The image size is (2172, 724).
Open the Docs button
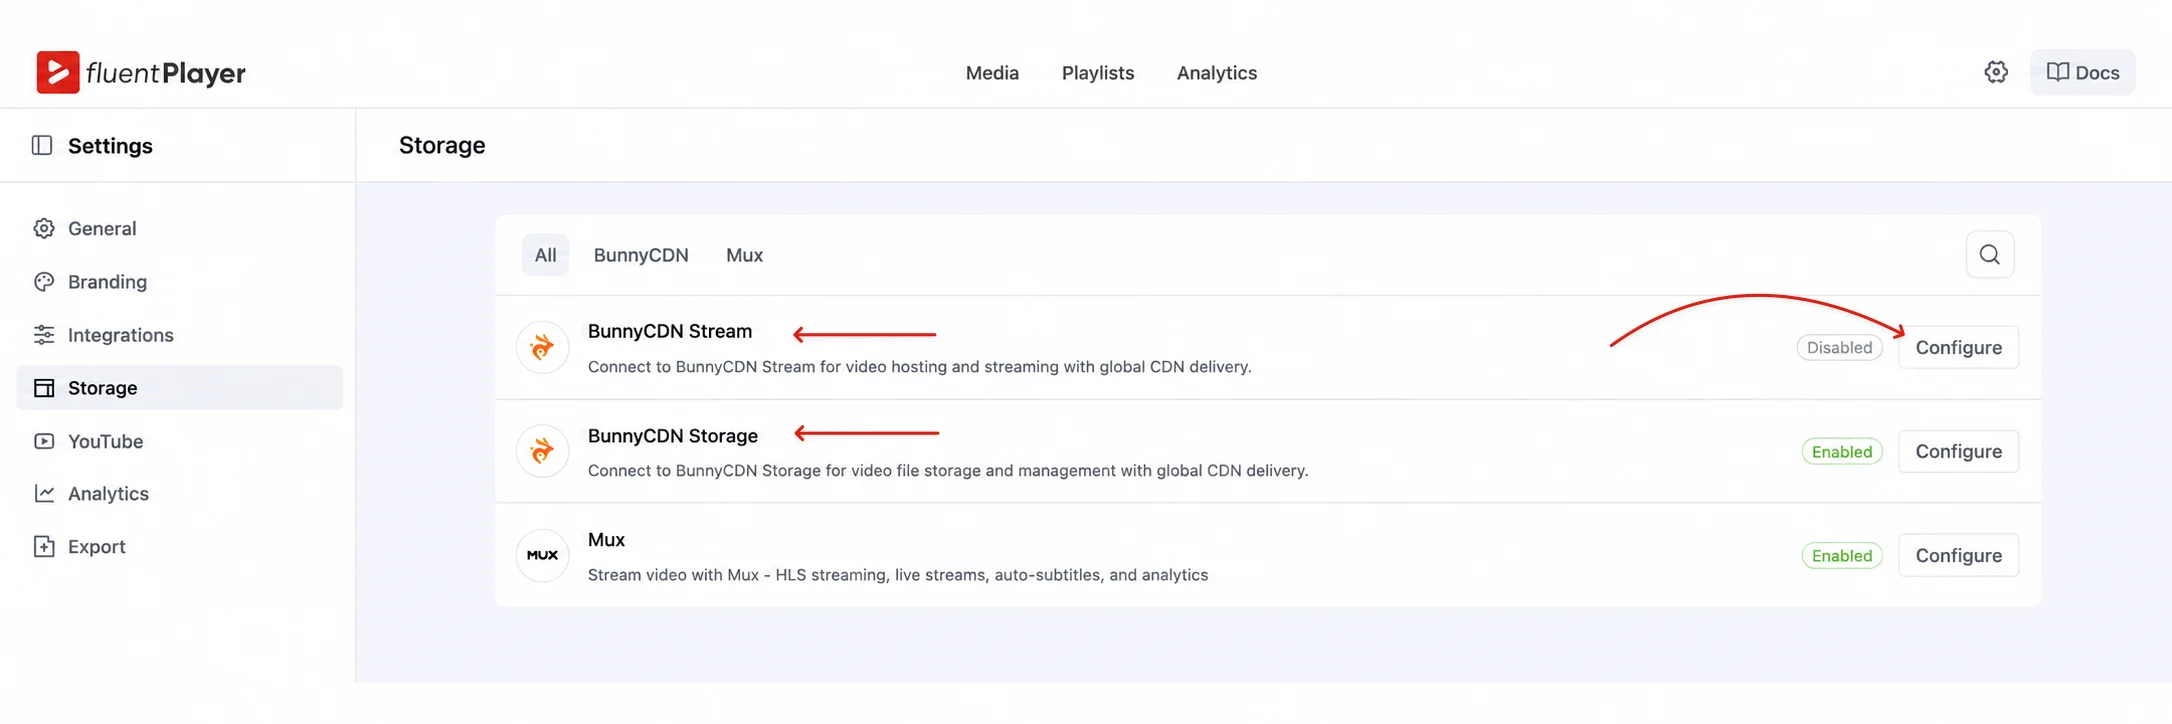[2083, 72]
